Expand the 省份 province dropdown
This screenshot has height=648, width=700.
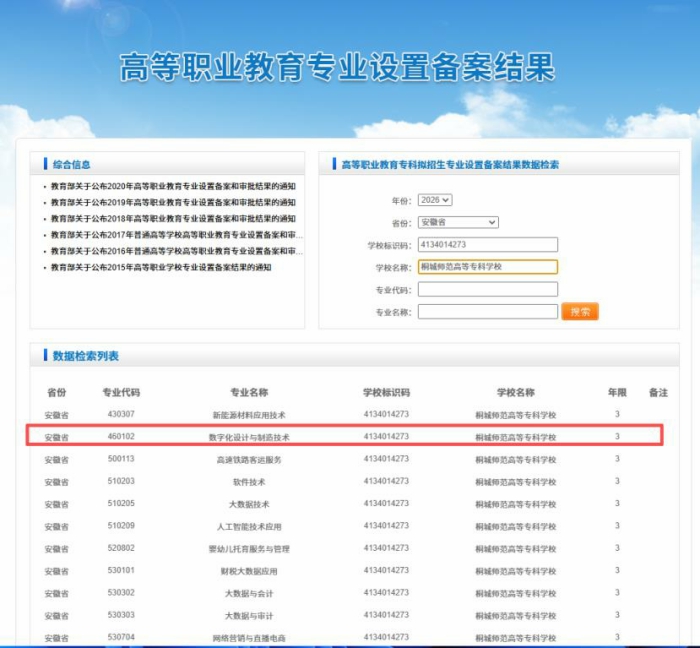pos(458,222)
